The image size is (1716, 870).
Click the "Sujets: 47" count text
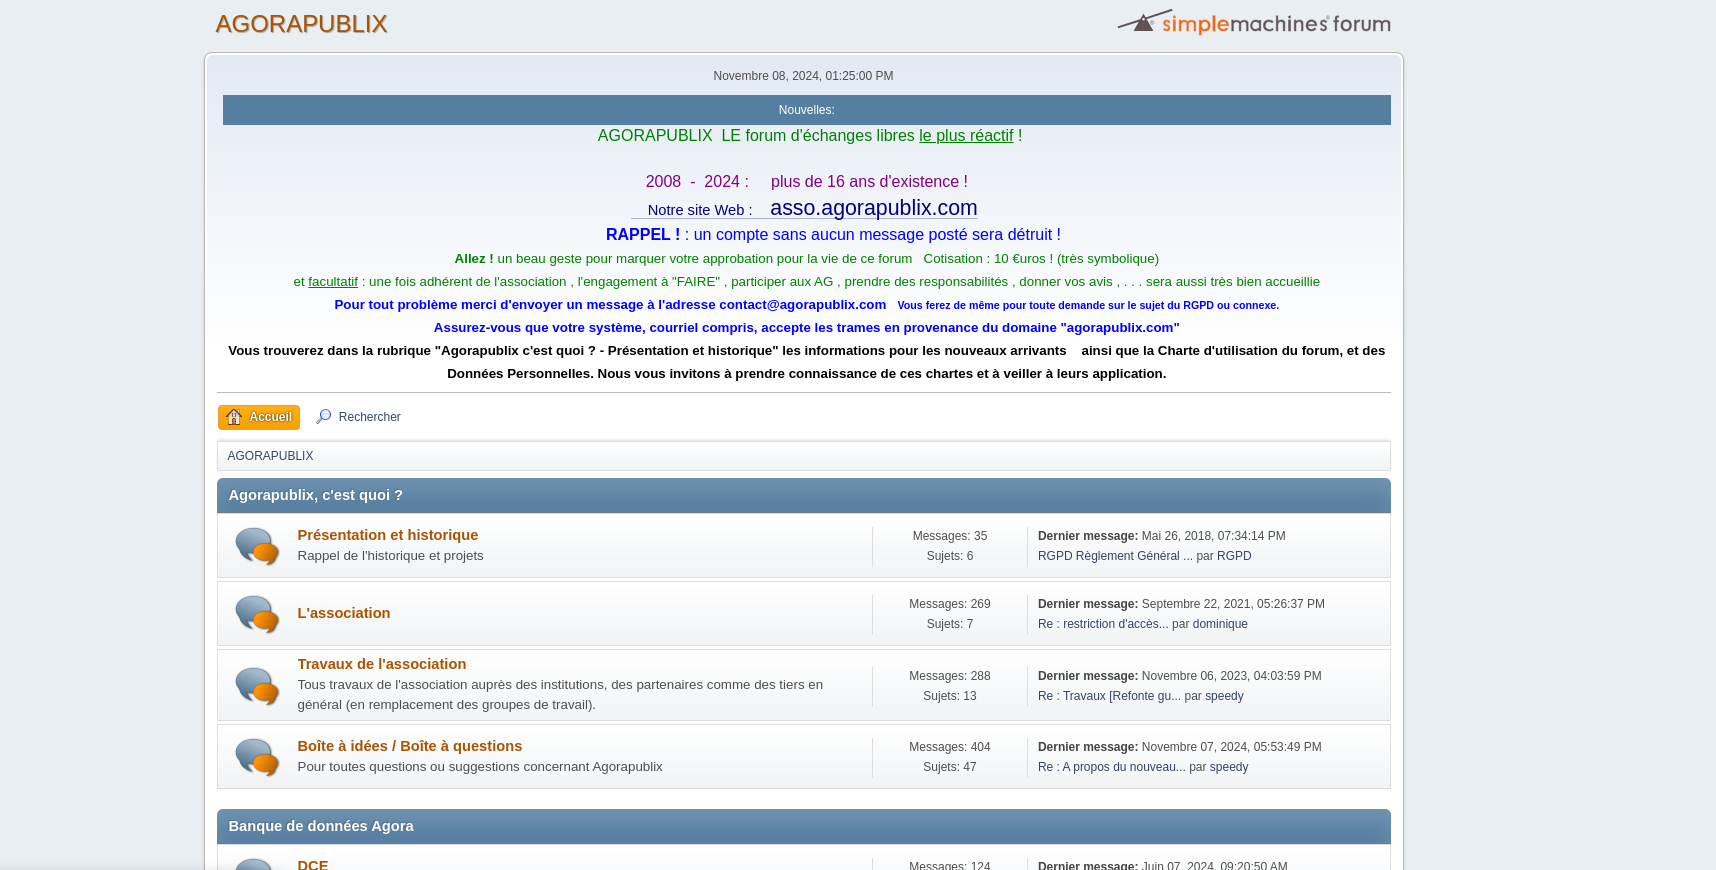pyautogui.click(x=949, y=767)
